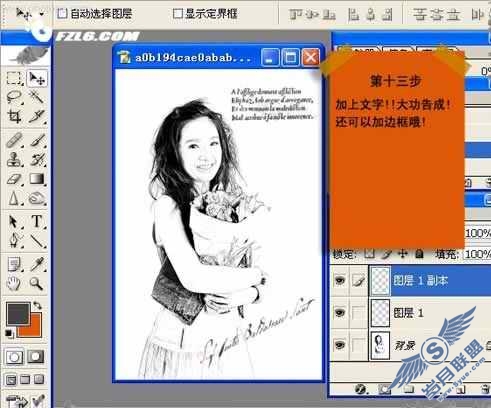Image resolution: width=491 pixels, height=408 pixels.
Task: Align left edges in options bar
Action: pyautogui.click(x=353, y=14)
